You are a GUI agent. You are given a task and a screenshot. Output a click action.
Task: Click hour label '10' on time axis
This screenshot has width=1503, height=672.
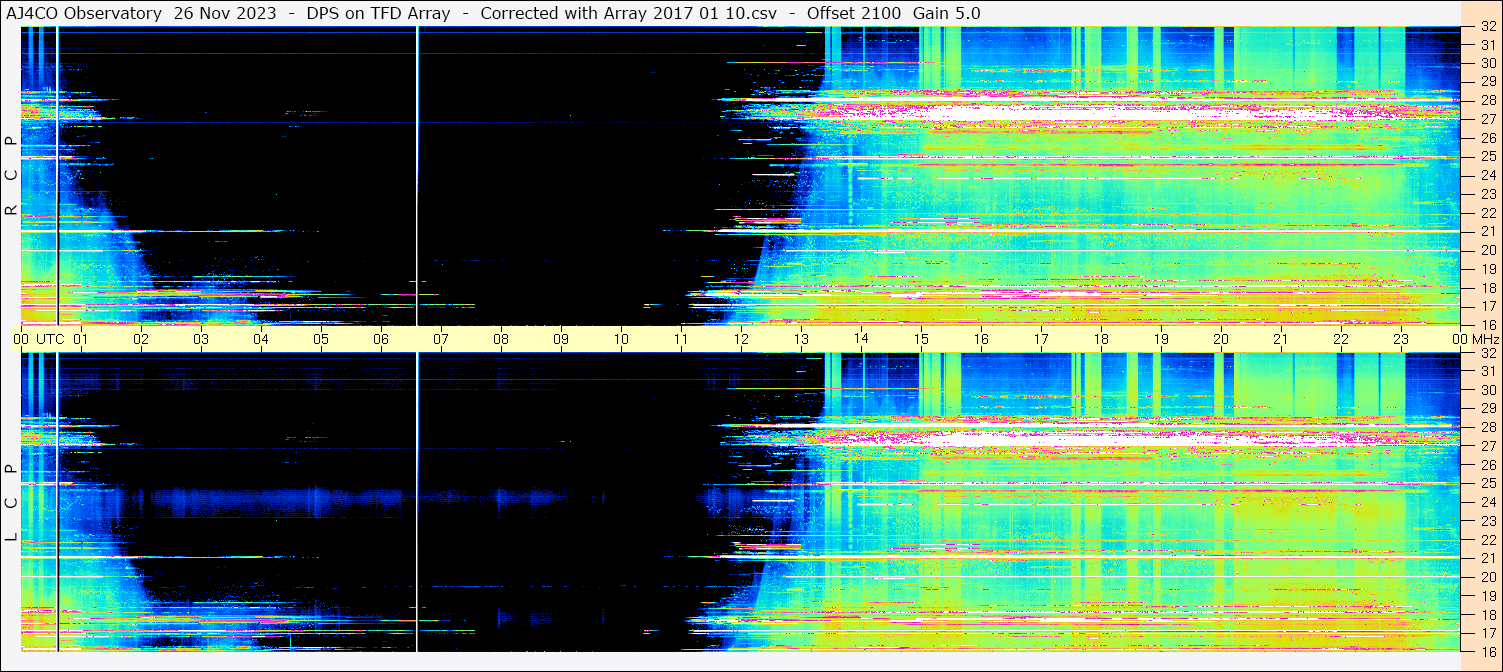point(621,339)
